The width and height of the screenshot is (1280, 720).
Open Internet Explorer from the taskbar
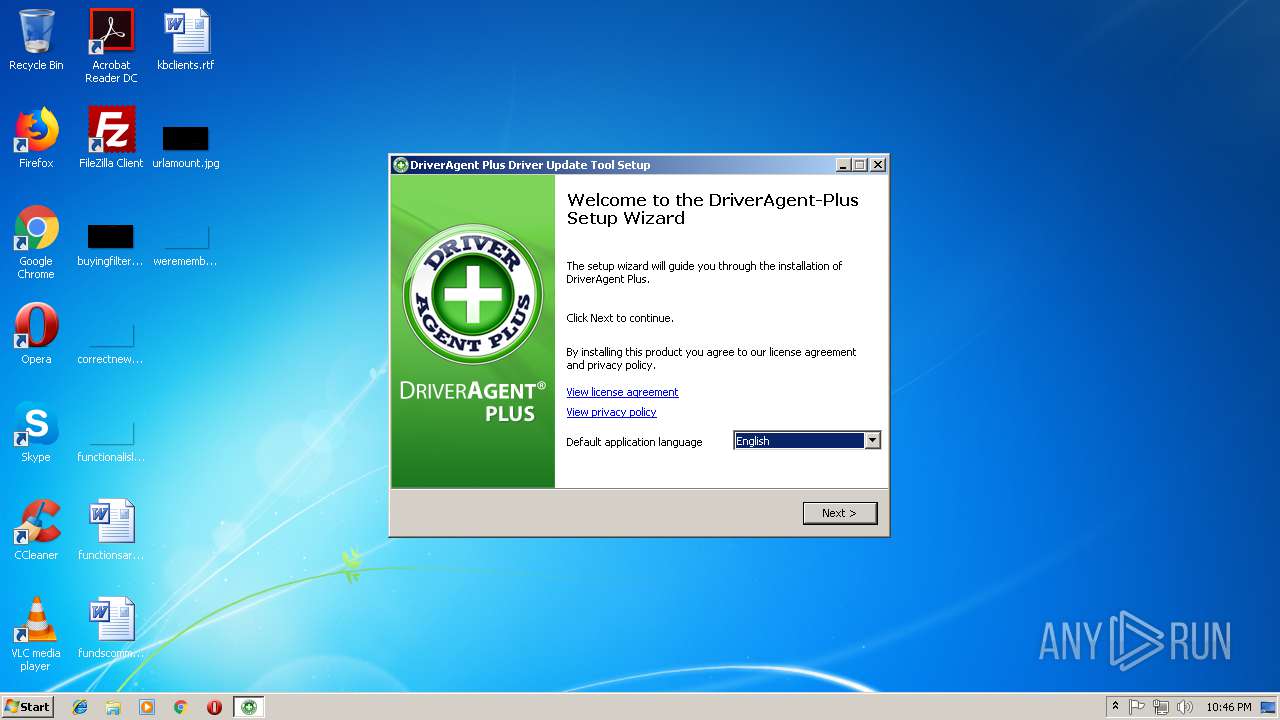[80, 707]
